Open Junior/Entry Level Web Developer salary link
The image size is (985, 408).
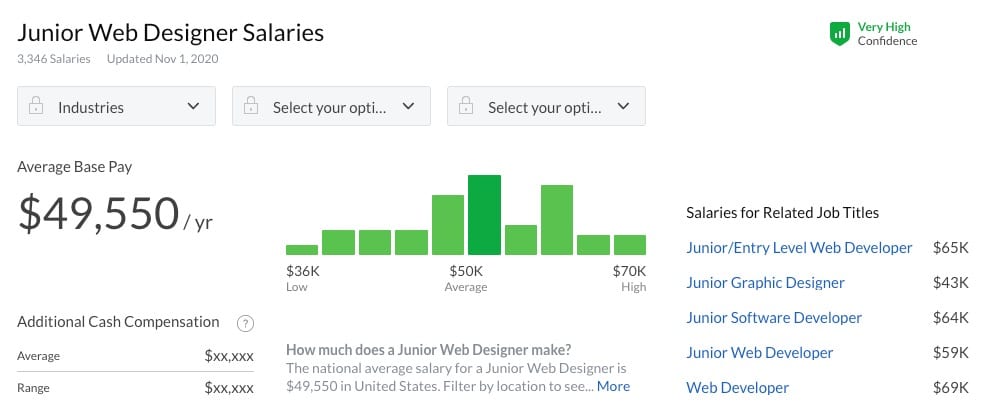click(x=799, y=248)
